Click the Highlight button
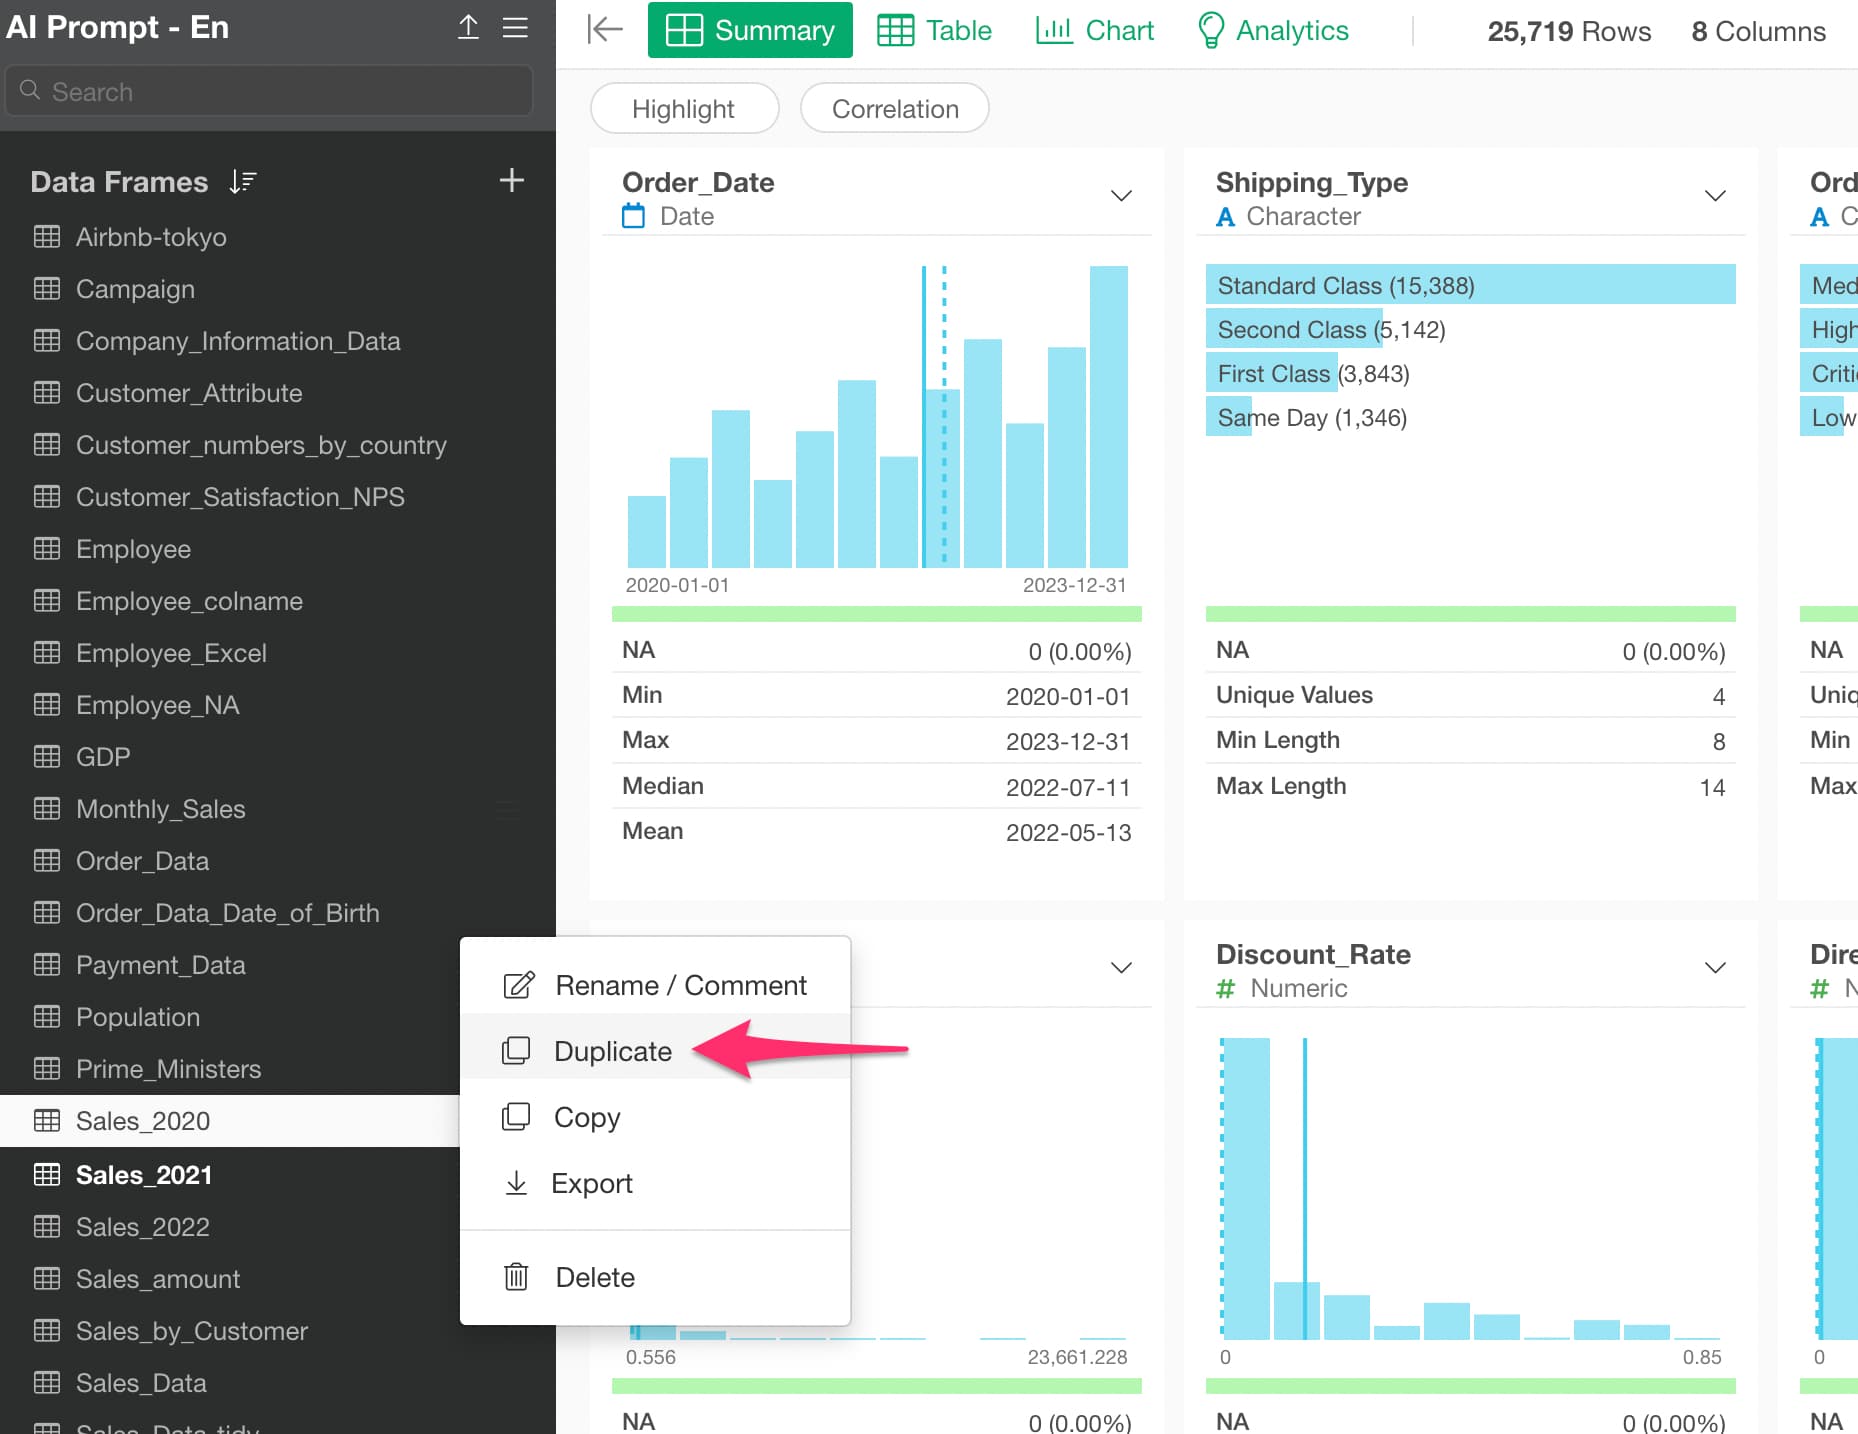This screenshot has height=1434, width=1858. pos(684,108)
